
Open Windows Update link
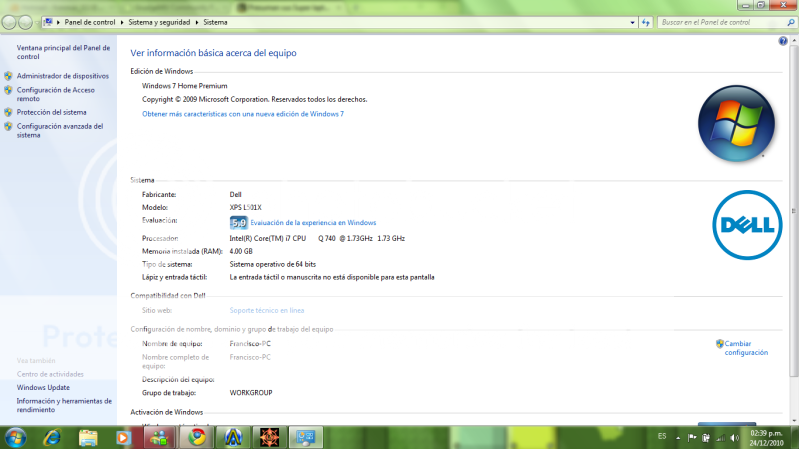click(x=43, y=387)
